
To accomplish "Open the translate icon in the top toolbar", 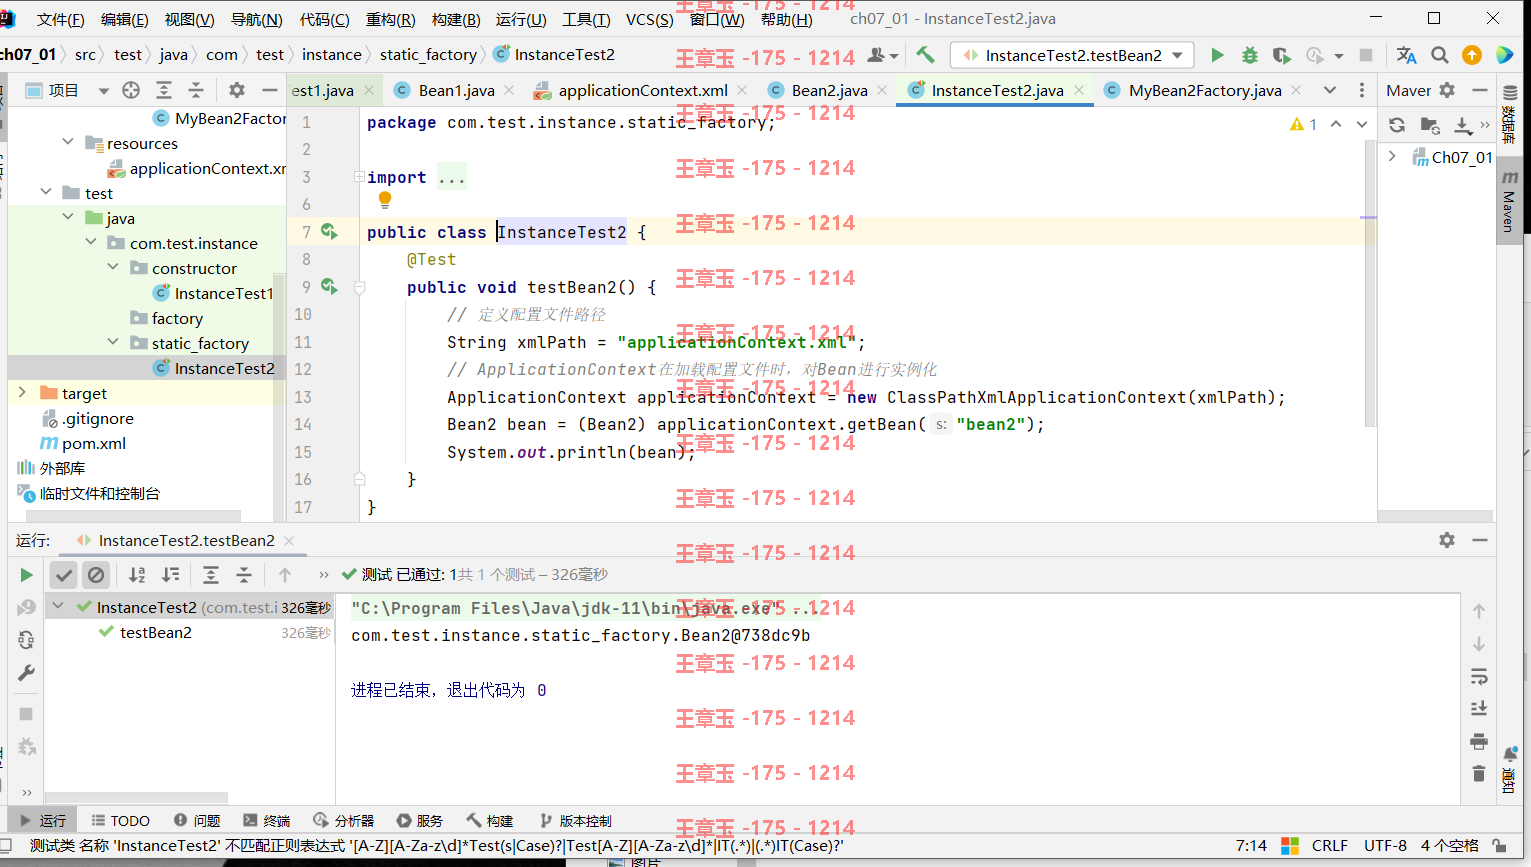I will [1406, 55].
